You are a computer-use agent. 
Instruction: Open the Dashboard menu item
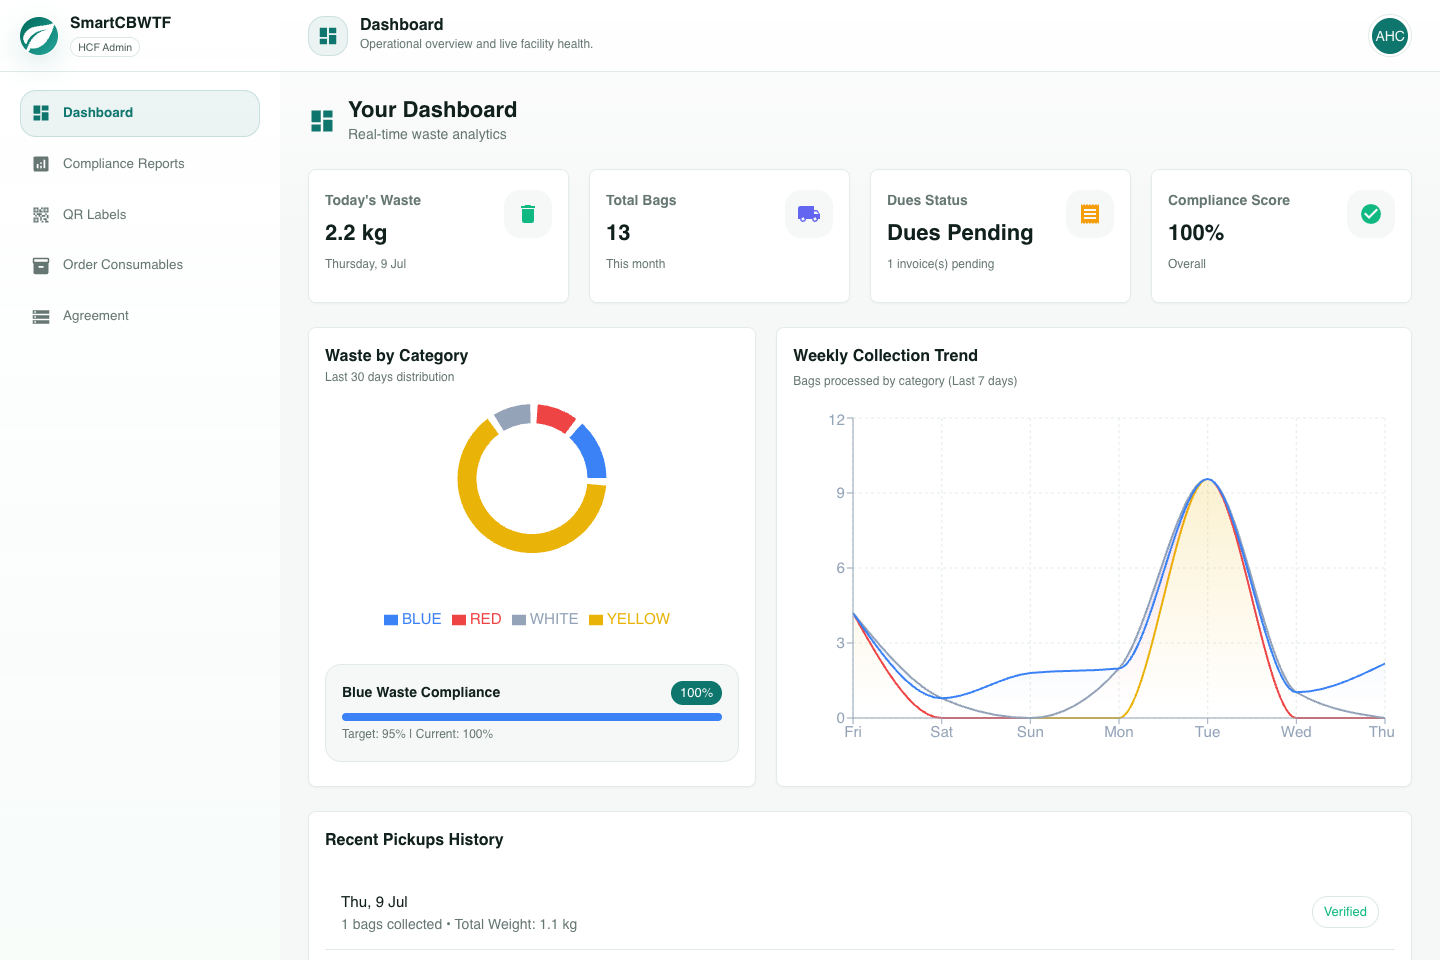click(140, 113)
